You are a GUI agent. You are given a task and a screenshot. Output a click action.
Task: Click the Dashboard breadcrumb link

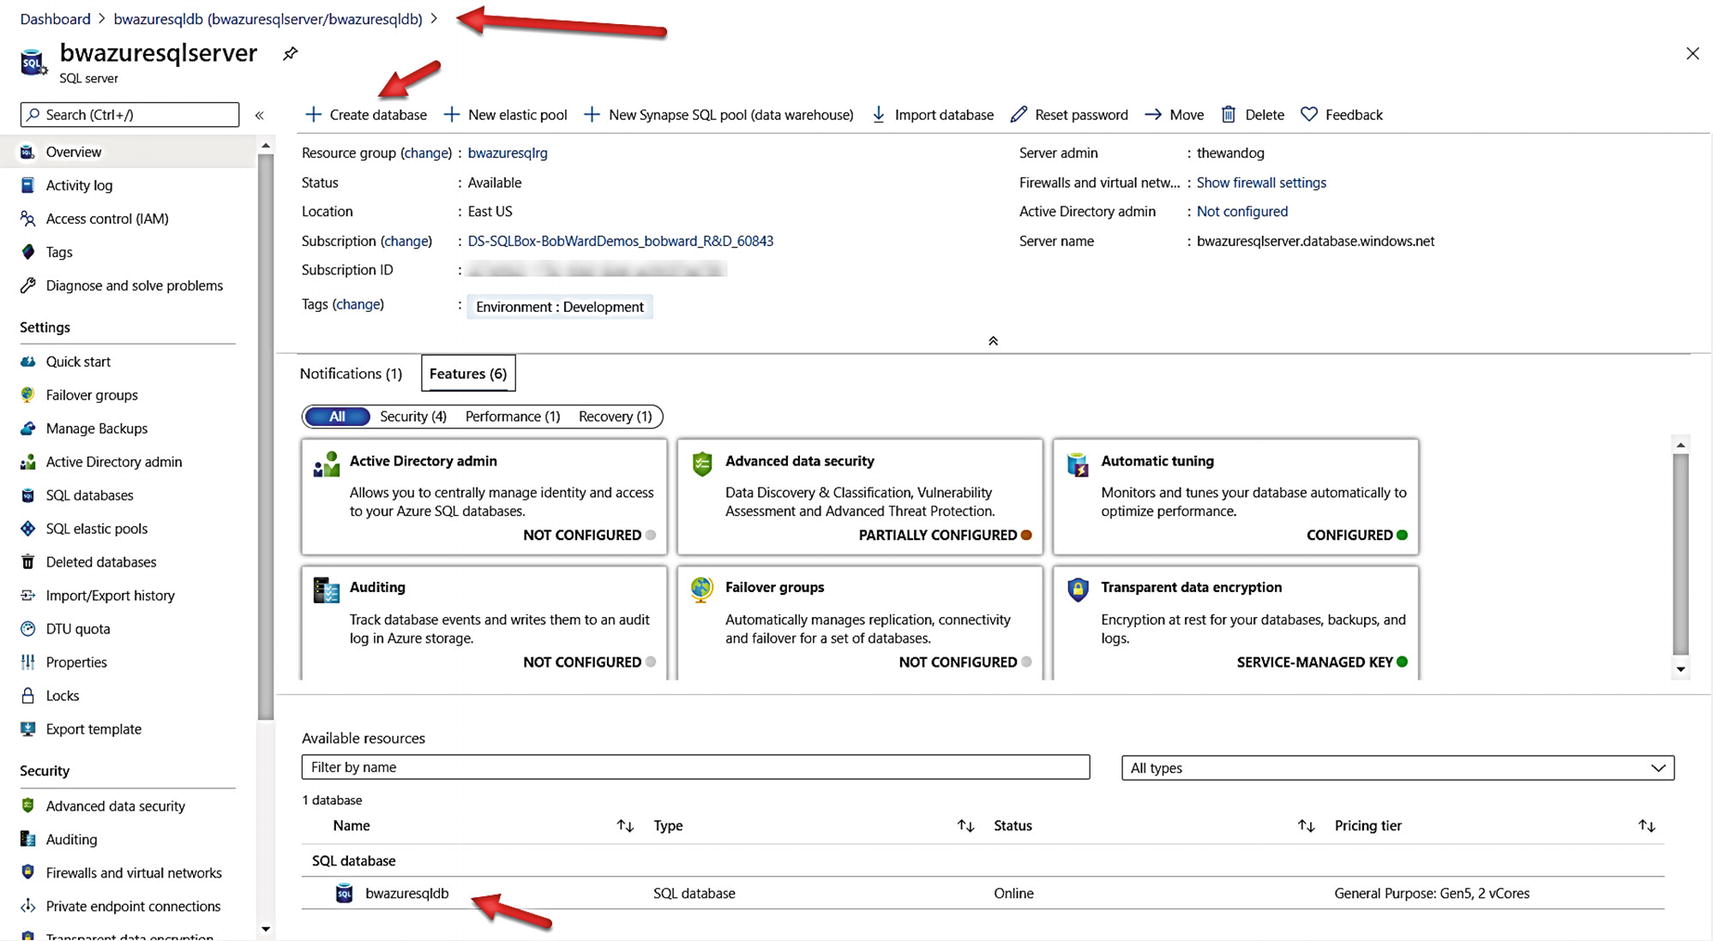pos(55,19)
